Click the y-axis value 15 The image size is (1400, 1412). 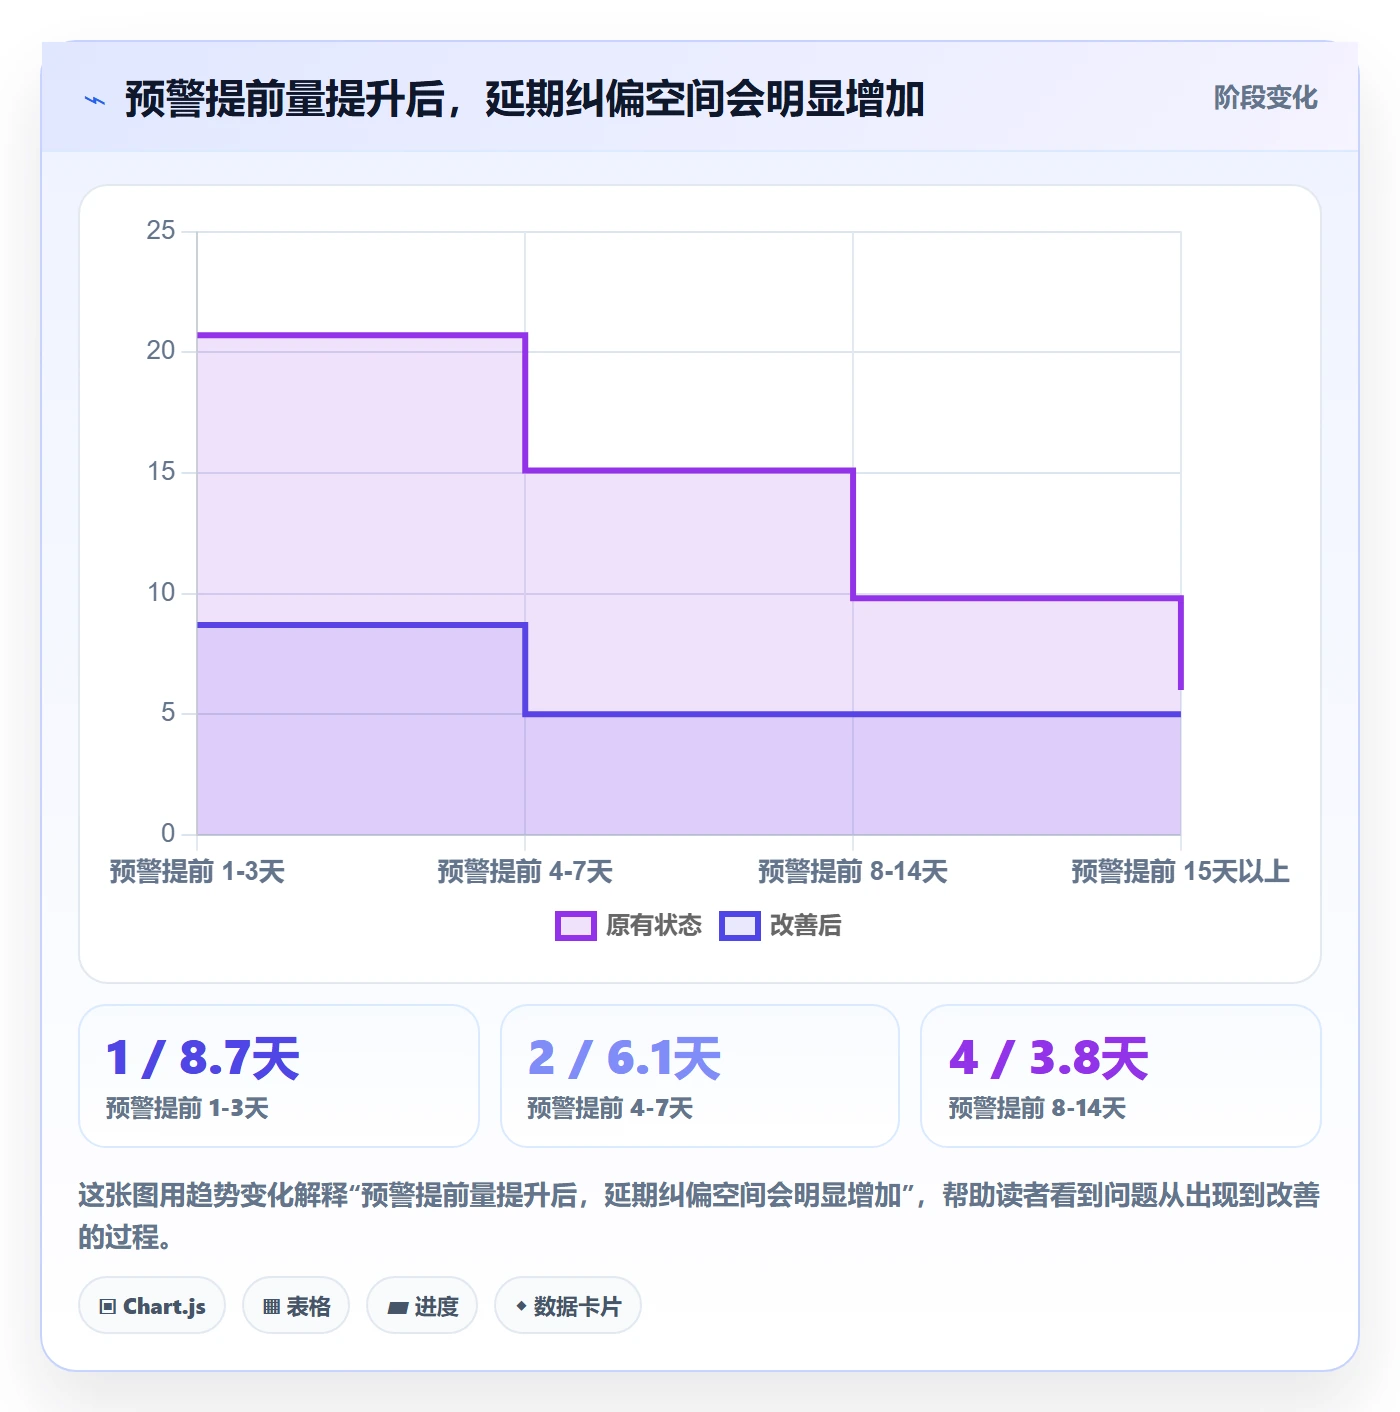coord(161,472)
